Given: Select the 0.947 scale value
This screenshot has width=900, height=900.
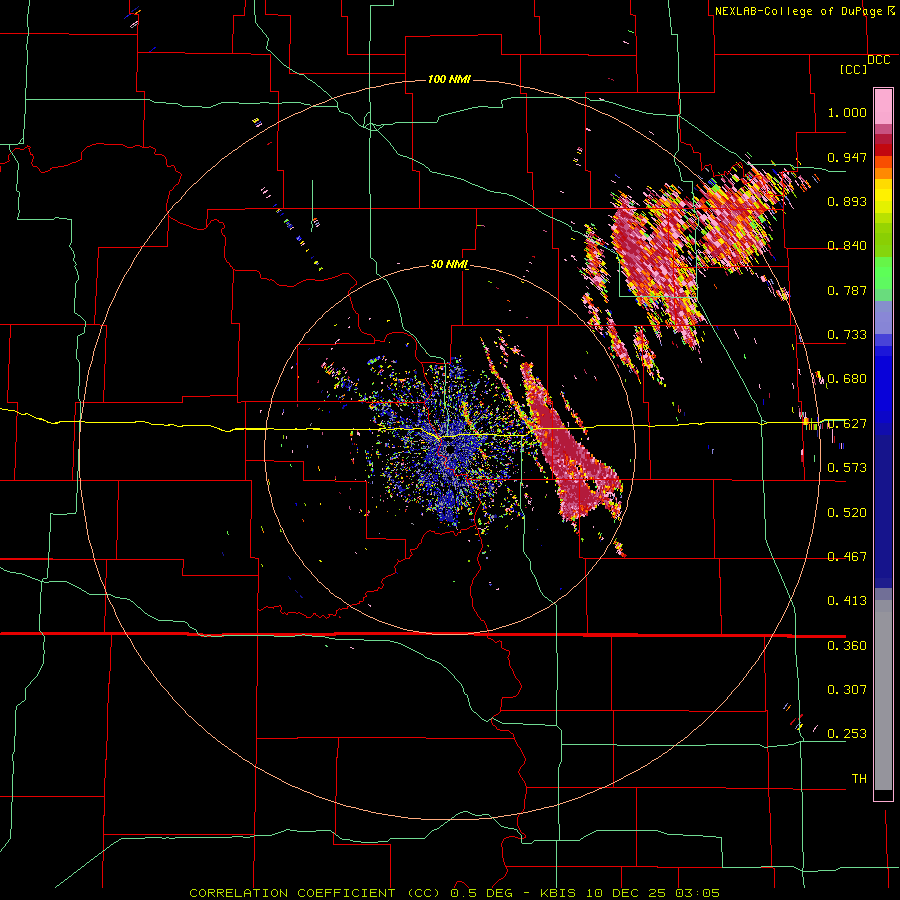Looking at the screenshot, I should pos(847,157).
